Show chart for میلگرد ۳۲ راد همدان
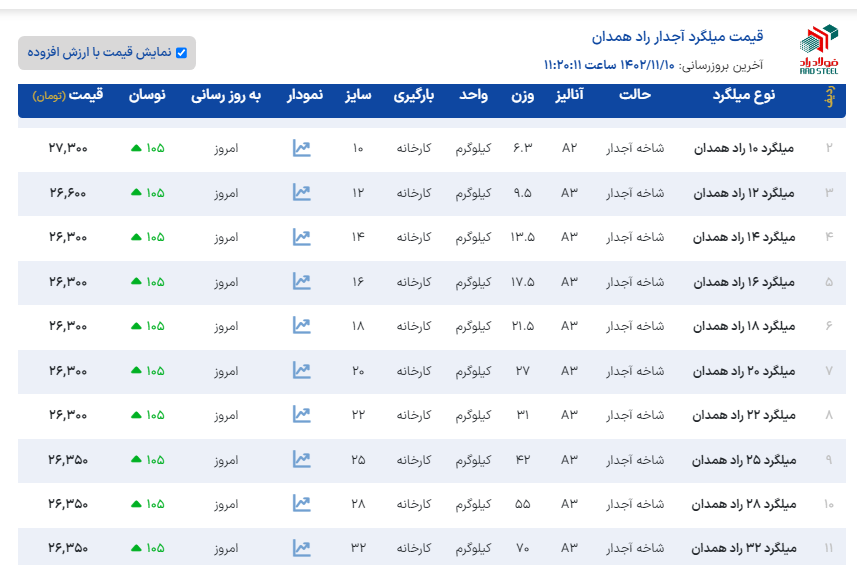Viewport: 857px width, 565px height. pos(301,548)
